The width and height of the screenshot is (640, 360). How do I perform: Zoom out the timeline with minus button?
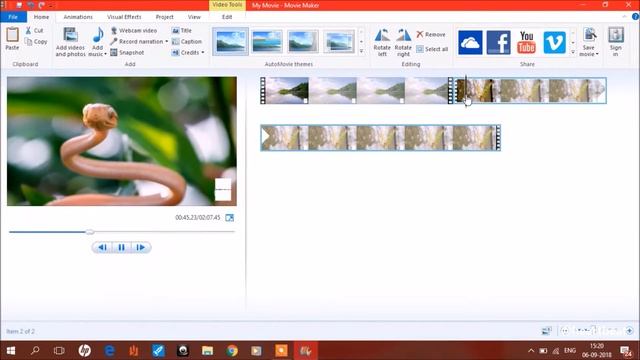[564, 331]
